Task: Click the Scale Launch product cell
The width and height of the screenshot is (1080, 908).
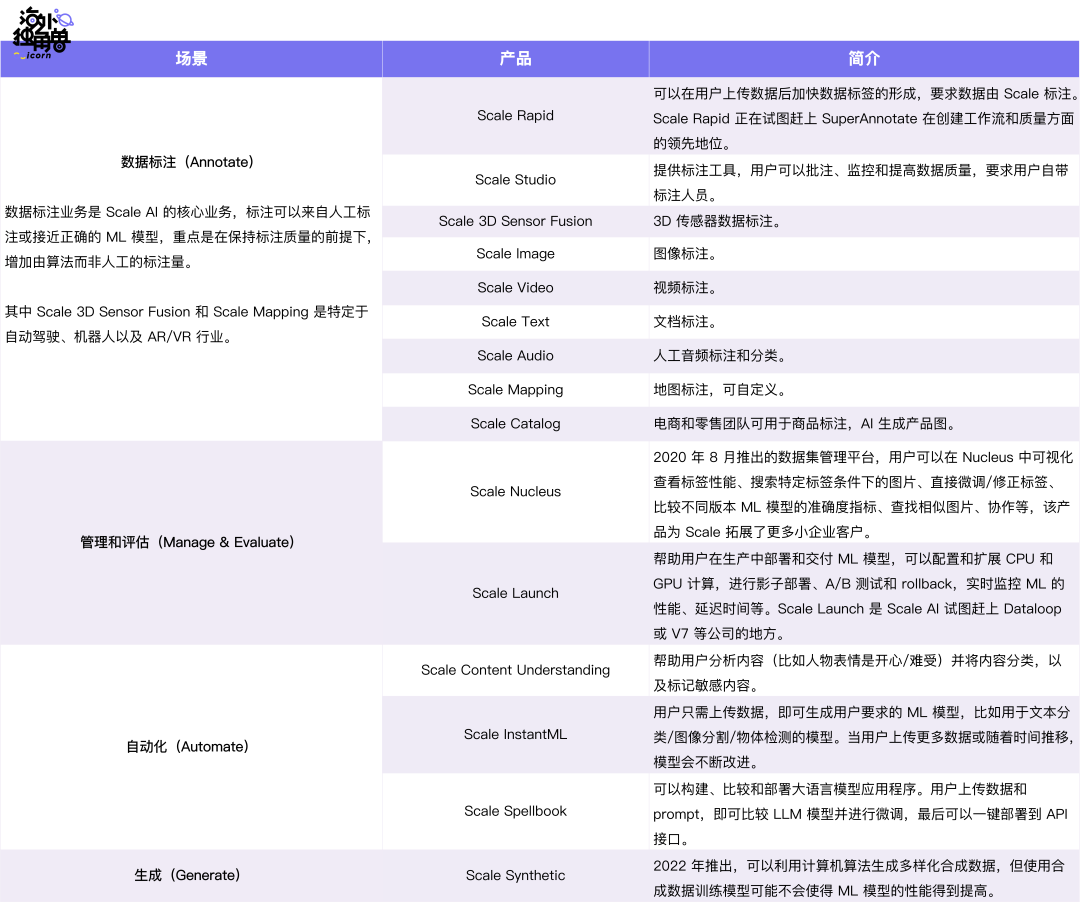Action: 515,593
